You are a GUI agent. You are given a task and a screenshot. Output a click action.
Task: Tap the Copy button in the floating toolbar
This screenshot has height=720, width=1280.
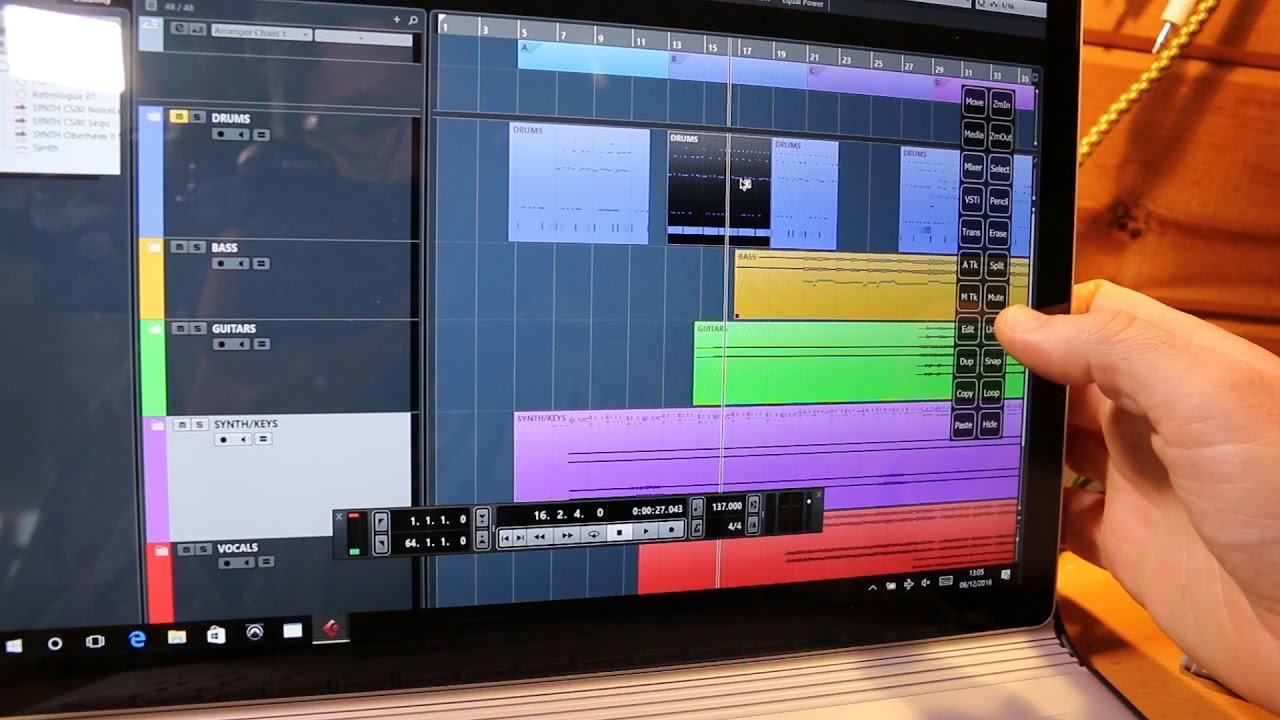965,393
